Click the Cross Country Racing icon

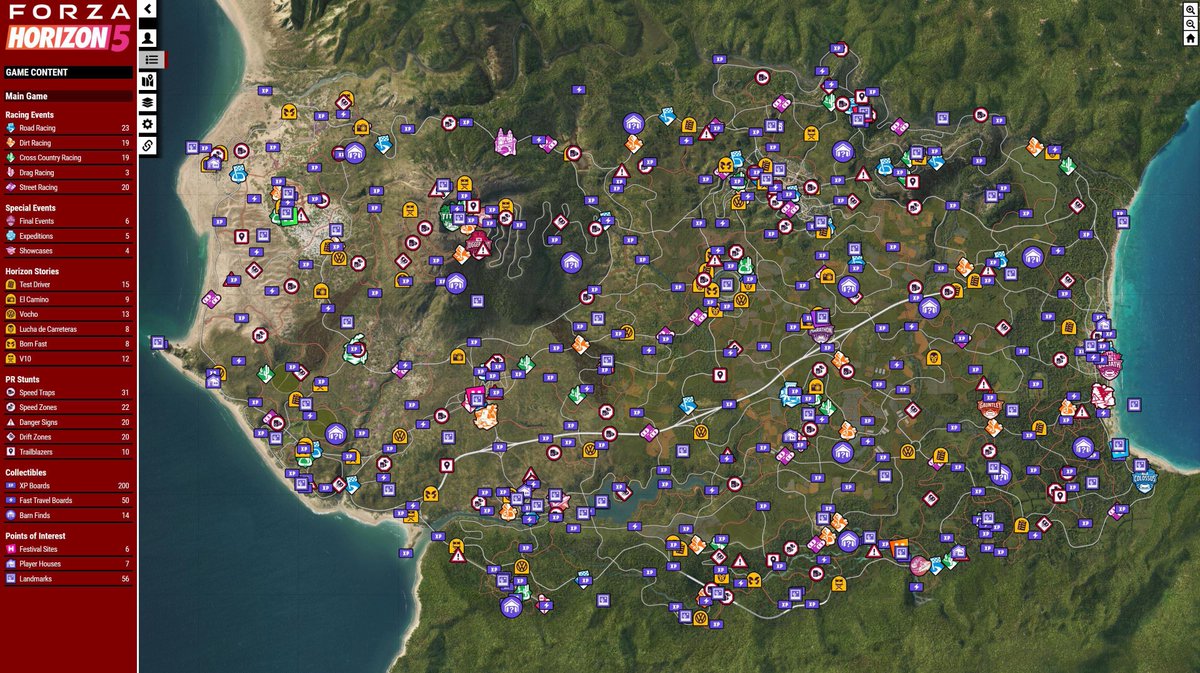[11, 158]
